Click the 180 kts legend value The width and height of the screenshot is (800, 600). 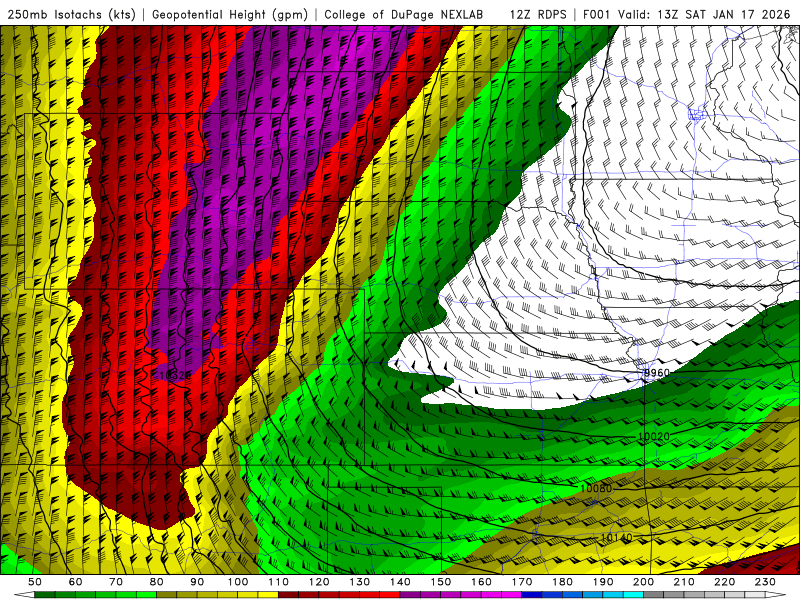click(562, 582)
